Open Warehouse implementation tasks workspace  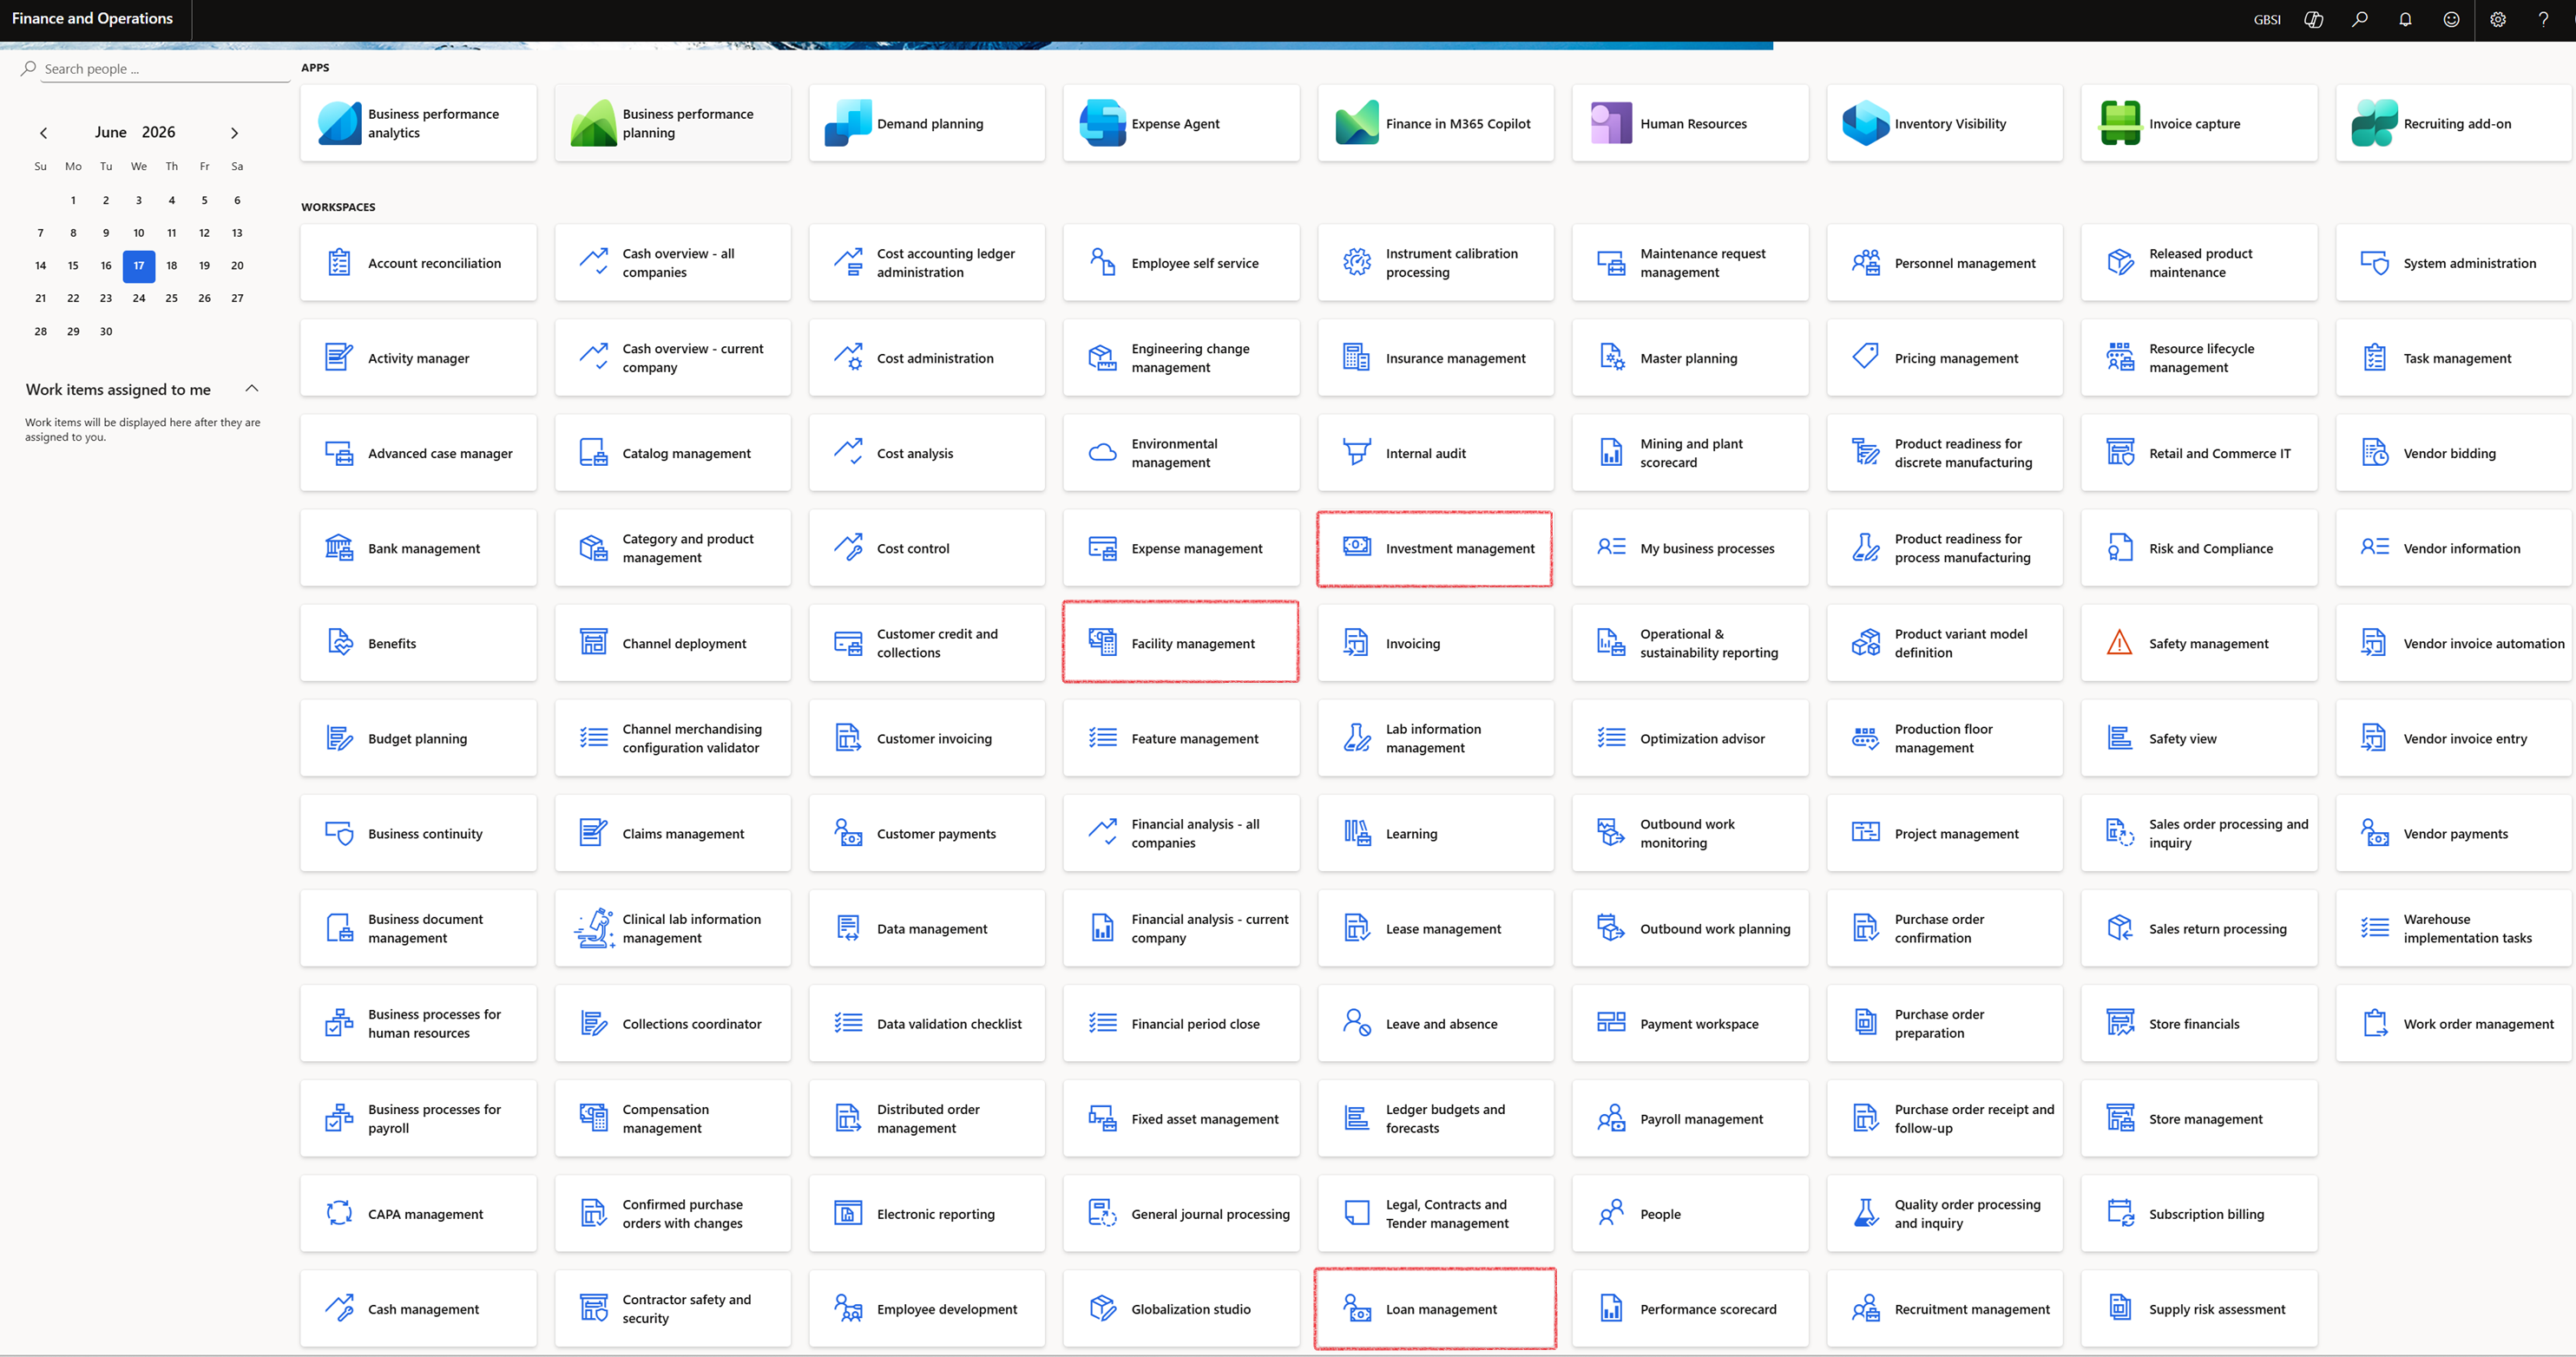(2454, 928)
